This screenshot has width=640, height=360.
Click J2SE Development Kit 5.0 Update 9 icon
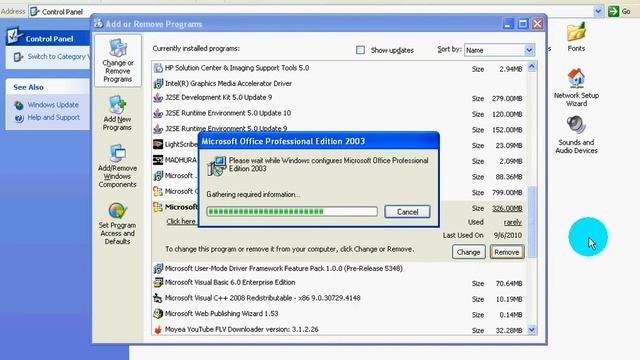pyautogui.click(x=158, y=98)
